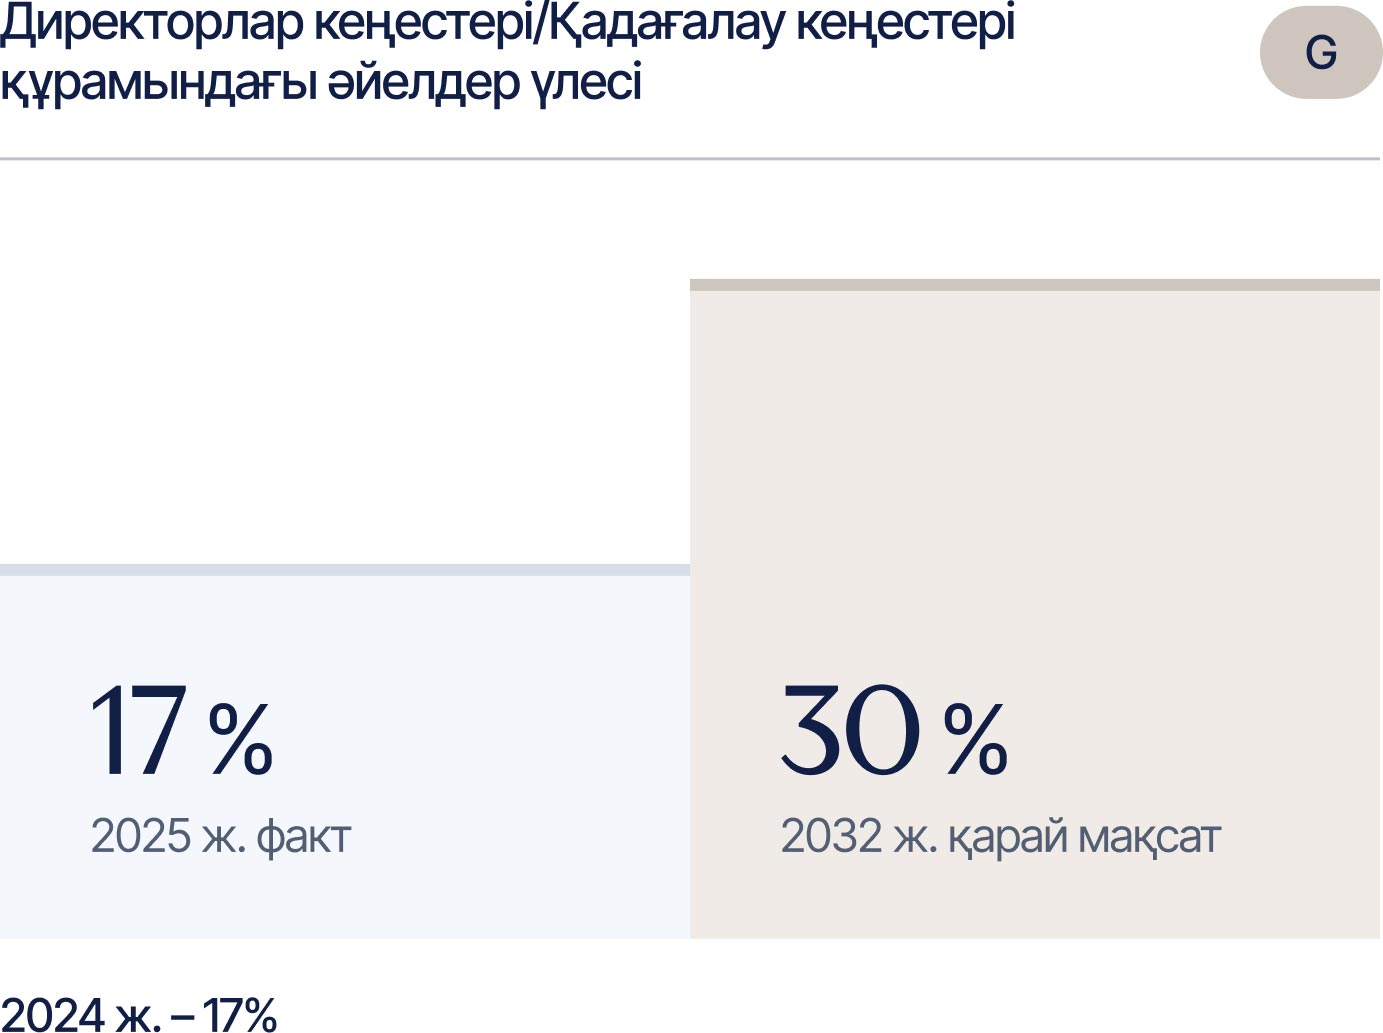
Task: Click the year '2024' in the footnote
Action: tap(53, 1014)
